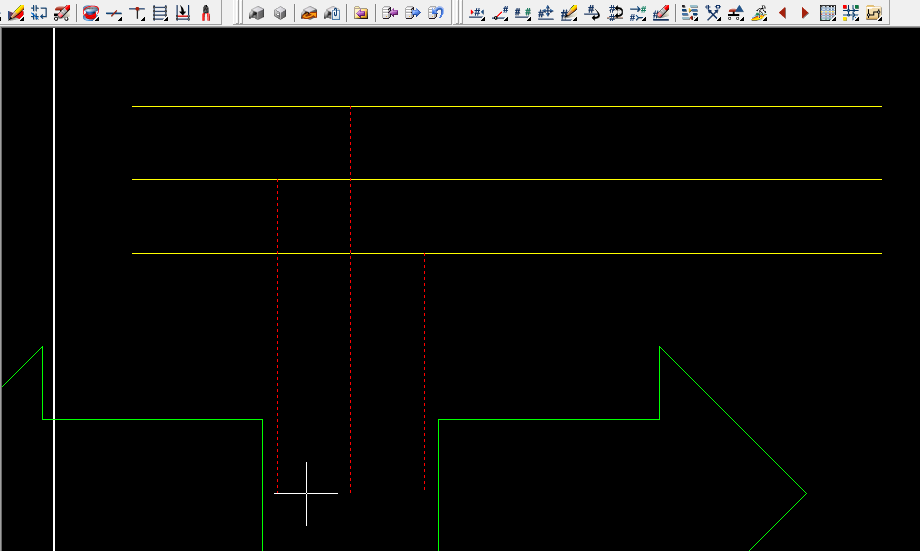This screenshot has height=551, width=920.
Task: Click the pencil drawing icon at toolbar start
Action: pos(15,13)
